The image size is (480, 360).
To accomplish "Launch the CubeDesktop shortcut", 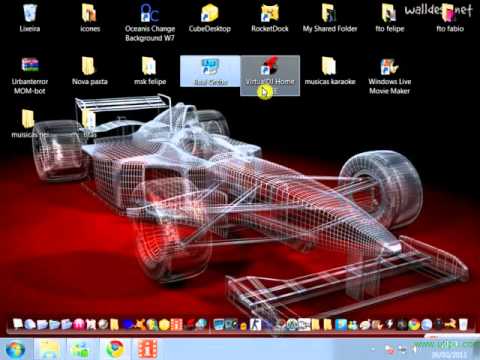I will [210, 18].
